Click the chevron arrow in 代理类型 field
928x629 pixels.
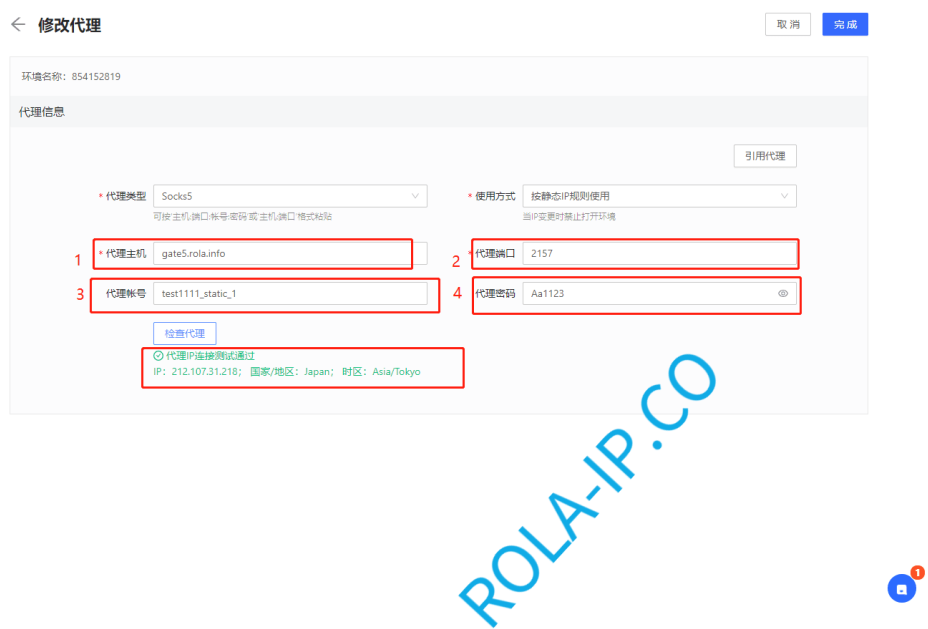415,196
